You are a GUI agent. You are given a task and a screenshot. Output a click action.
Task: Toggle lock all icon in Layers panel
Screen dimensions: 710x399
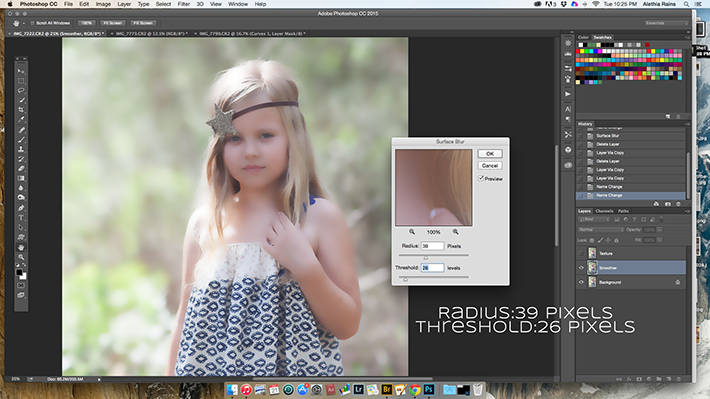pos(616,240)
